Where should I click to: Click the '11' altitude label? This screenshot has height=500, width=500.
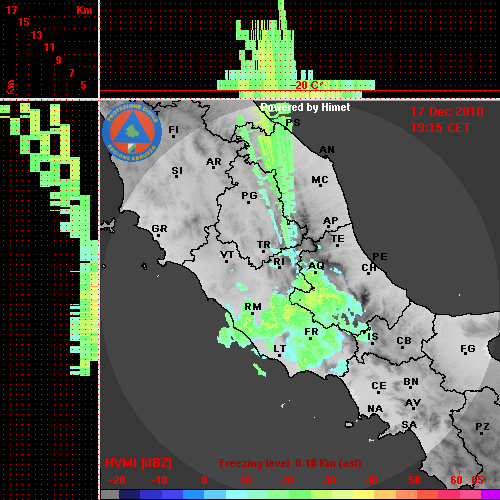click(x=49, y=47)
